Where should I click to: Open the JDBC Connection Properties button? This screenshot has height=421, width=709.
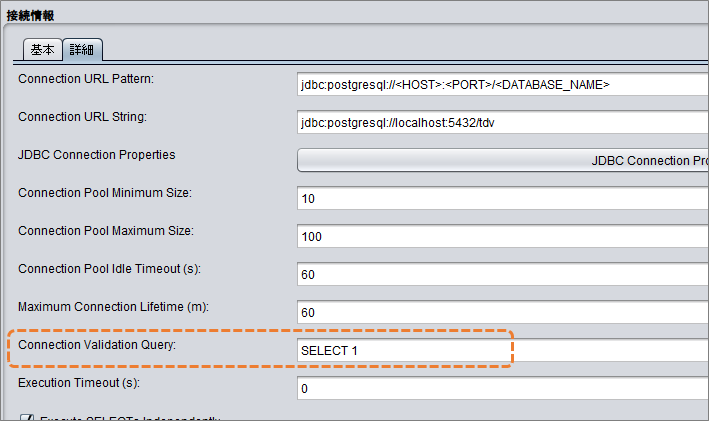[x=503, y=161]
